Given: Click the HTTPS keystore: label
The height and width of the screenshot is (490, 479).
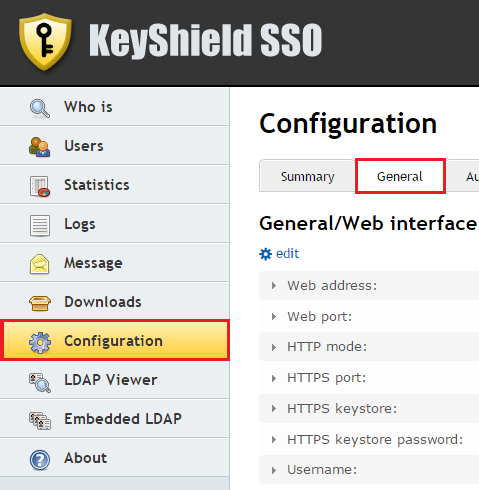Looking at the screenshot, I should click(342, 409).
